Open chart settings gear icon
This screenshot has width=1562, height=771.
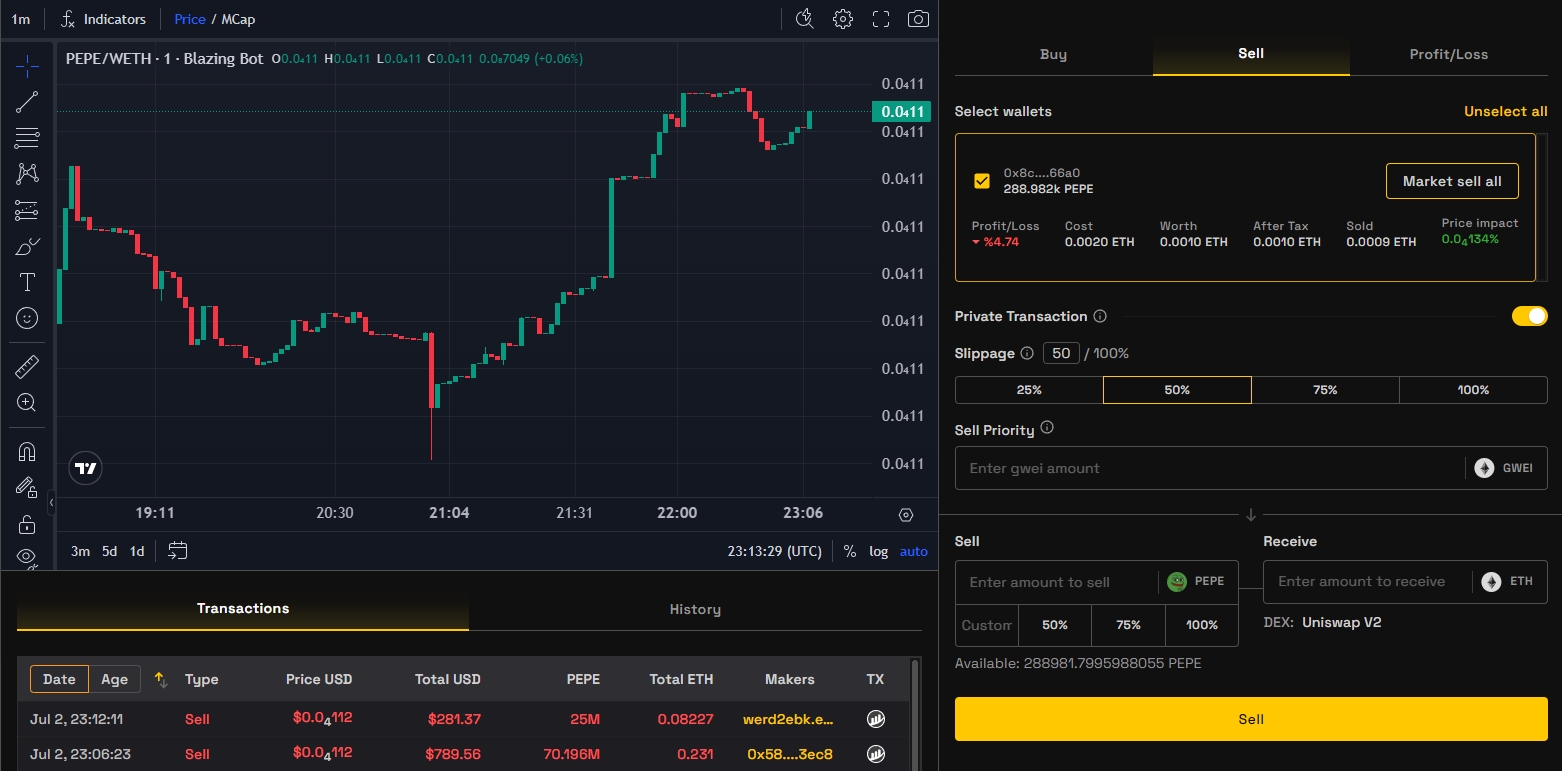(x=843, y=19)
